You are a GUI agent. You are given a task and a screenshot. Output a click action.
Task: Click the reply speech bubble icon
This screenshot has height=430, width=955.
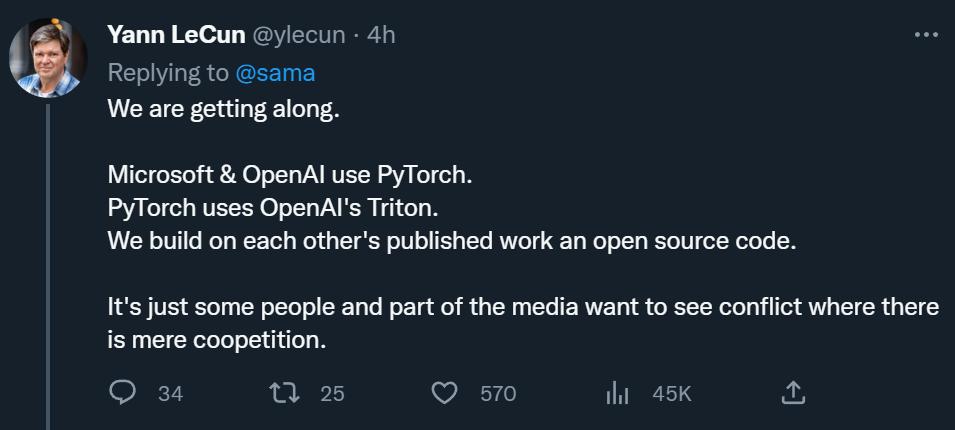pyautogui.click(x=122, y=393)
